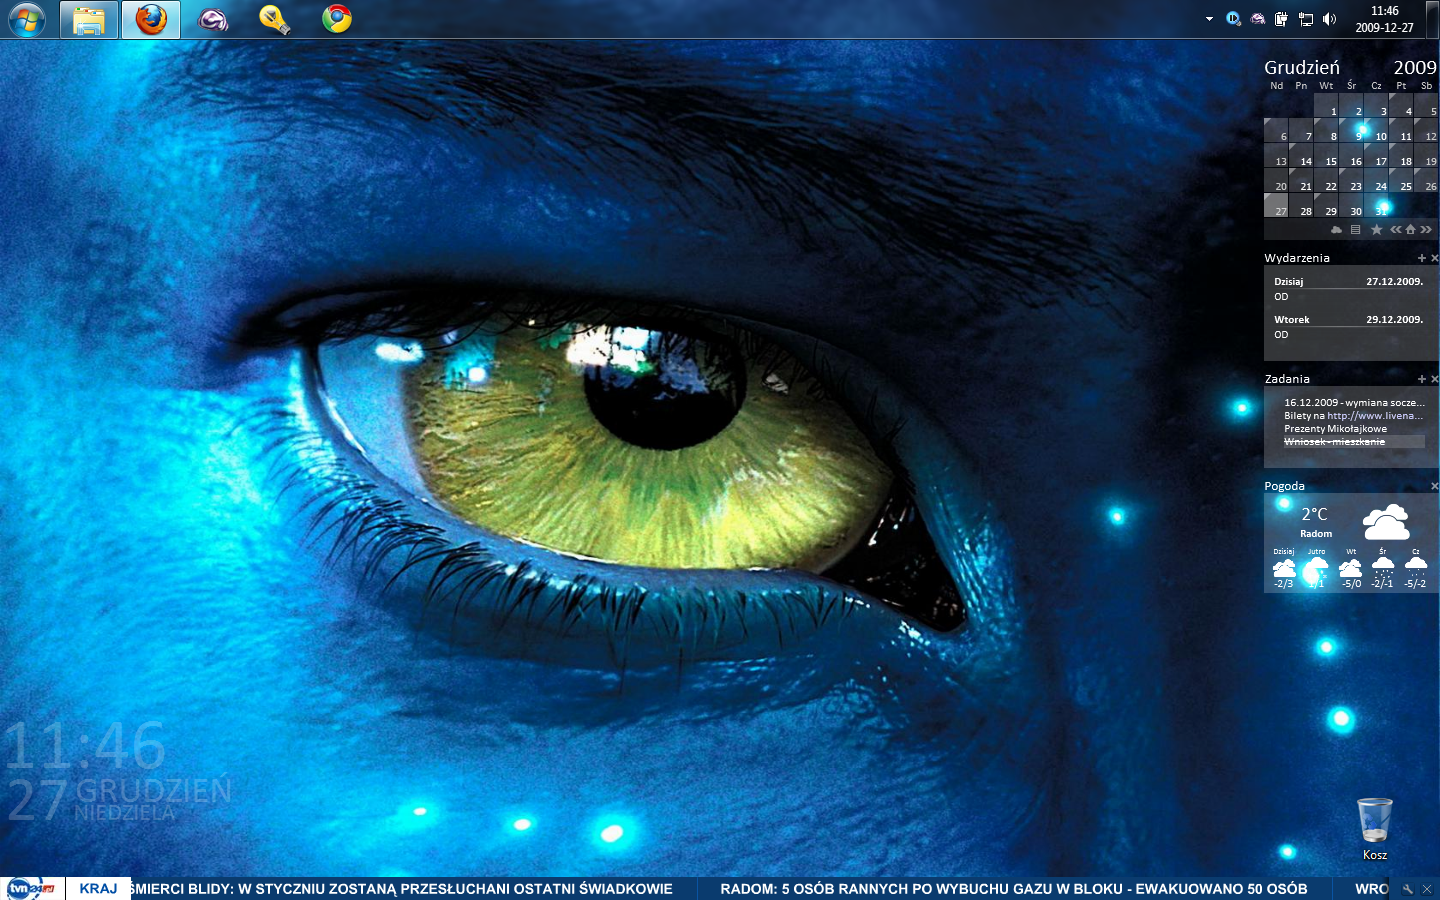Click the Pogoda widget title
The image size is (1440, 900).
click(x=1285, y=486)
